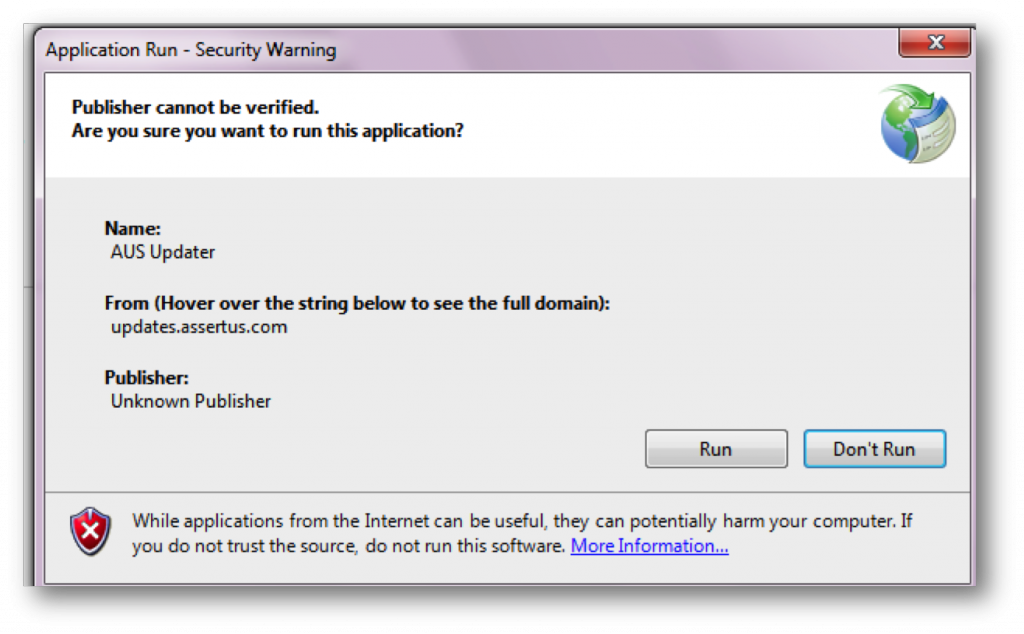Click the Publisher: field label
Image resolution: width=1024 pixels, height=634 pixels.
point(146,378)
